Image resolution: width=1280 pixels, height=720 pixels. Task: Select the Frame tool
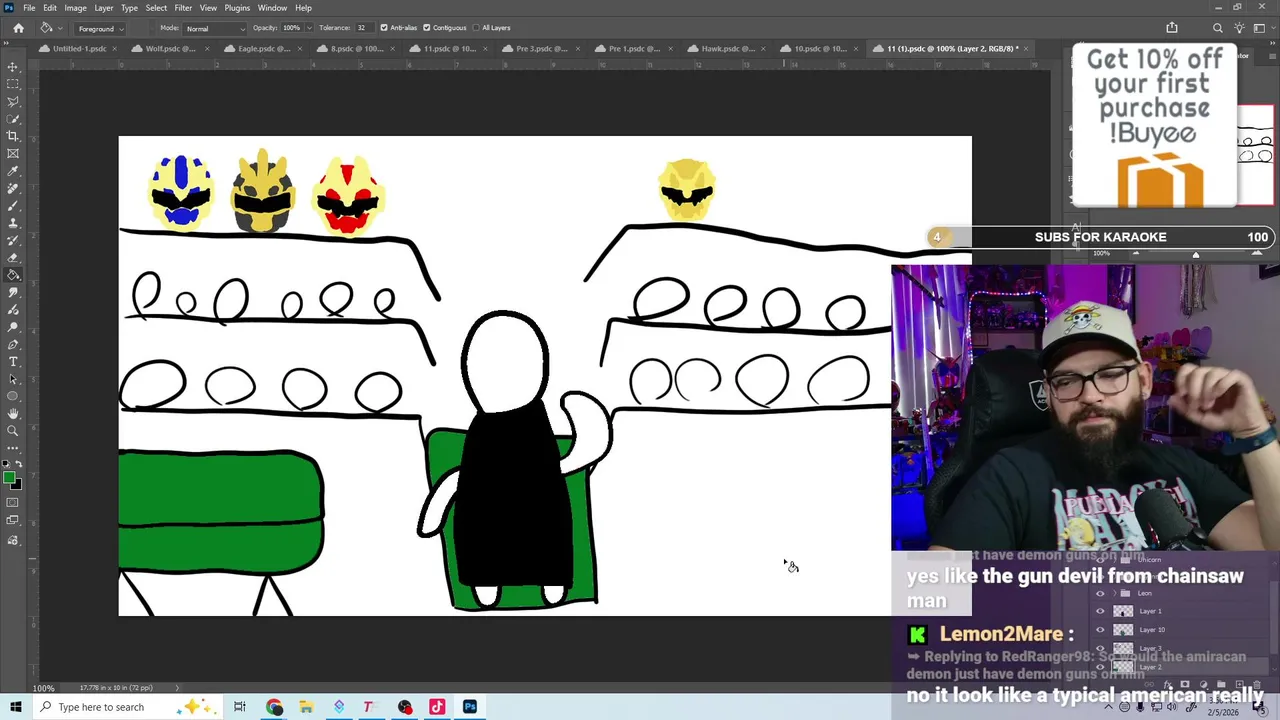(x=13, y=153)
